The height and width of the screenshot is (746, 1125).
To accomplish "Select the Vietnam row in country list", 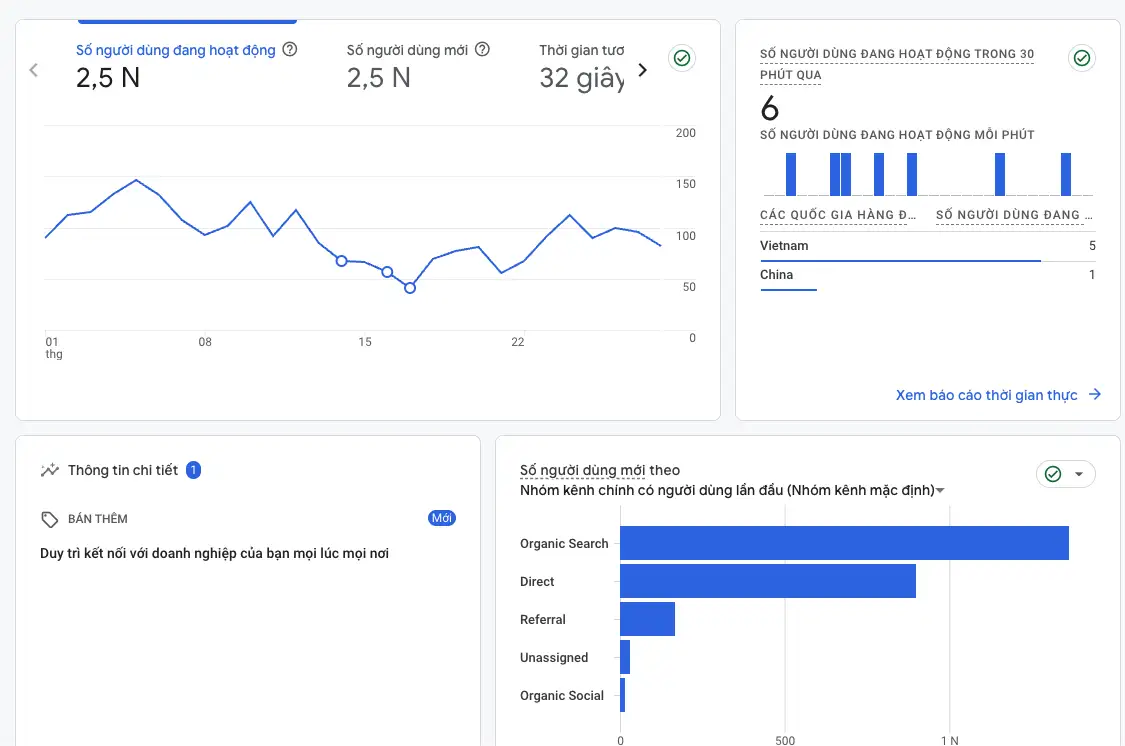I will pos(927,246).
